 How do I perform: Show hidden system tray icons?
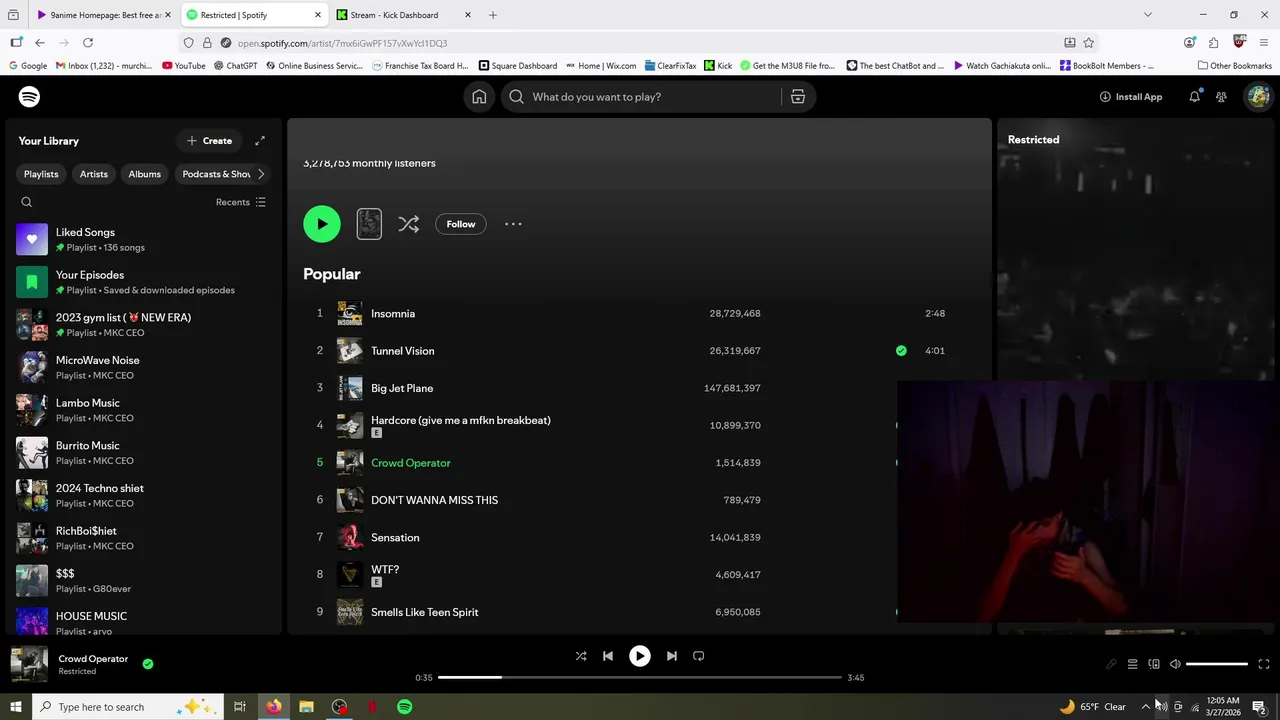1146,707
